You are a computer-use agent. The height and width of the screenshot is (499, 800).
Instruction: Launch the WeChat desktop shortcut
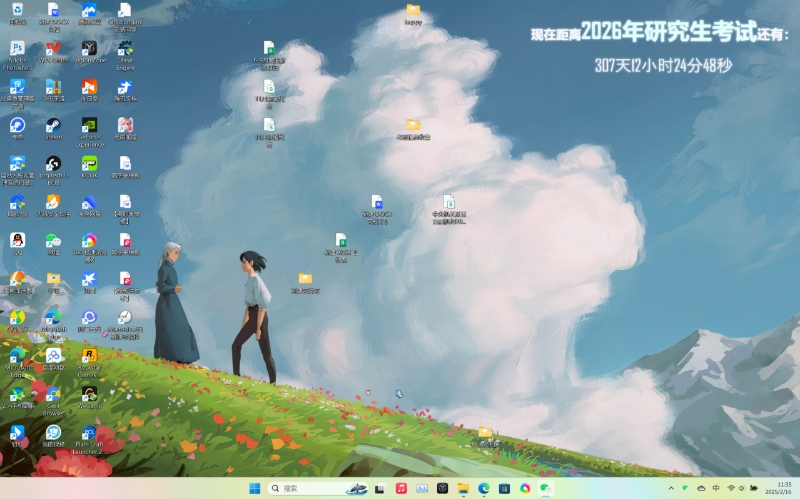[53, 241]
